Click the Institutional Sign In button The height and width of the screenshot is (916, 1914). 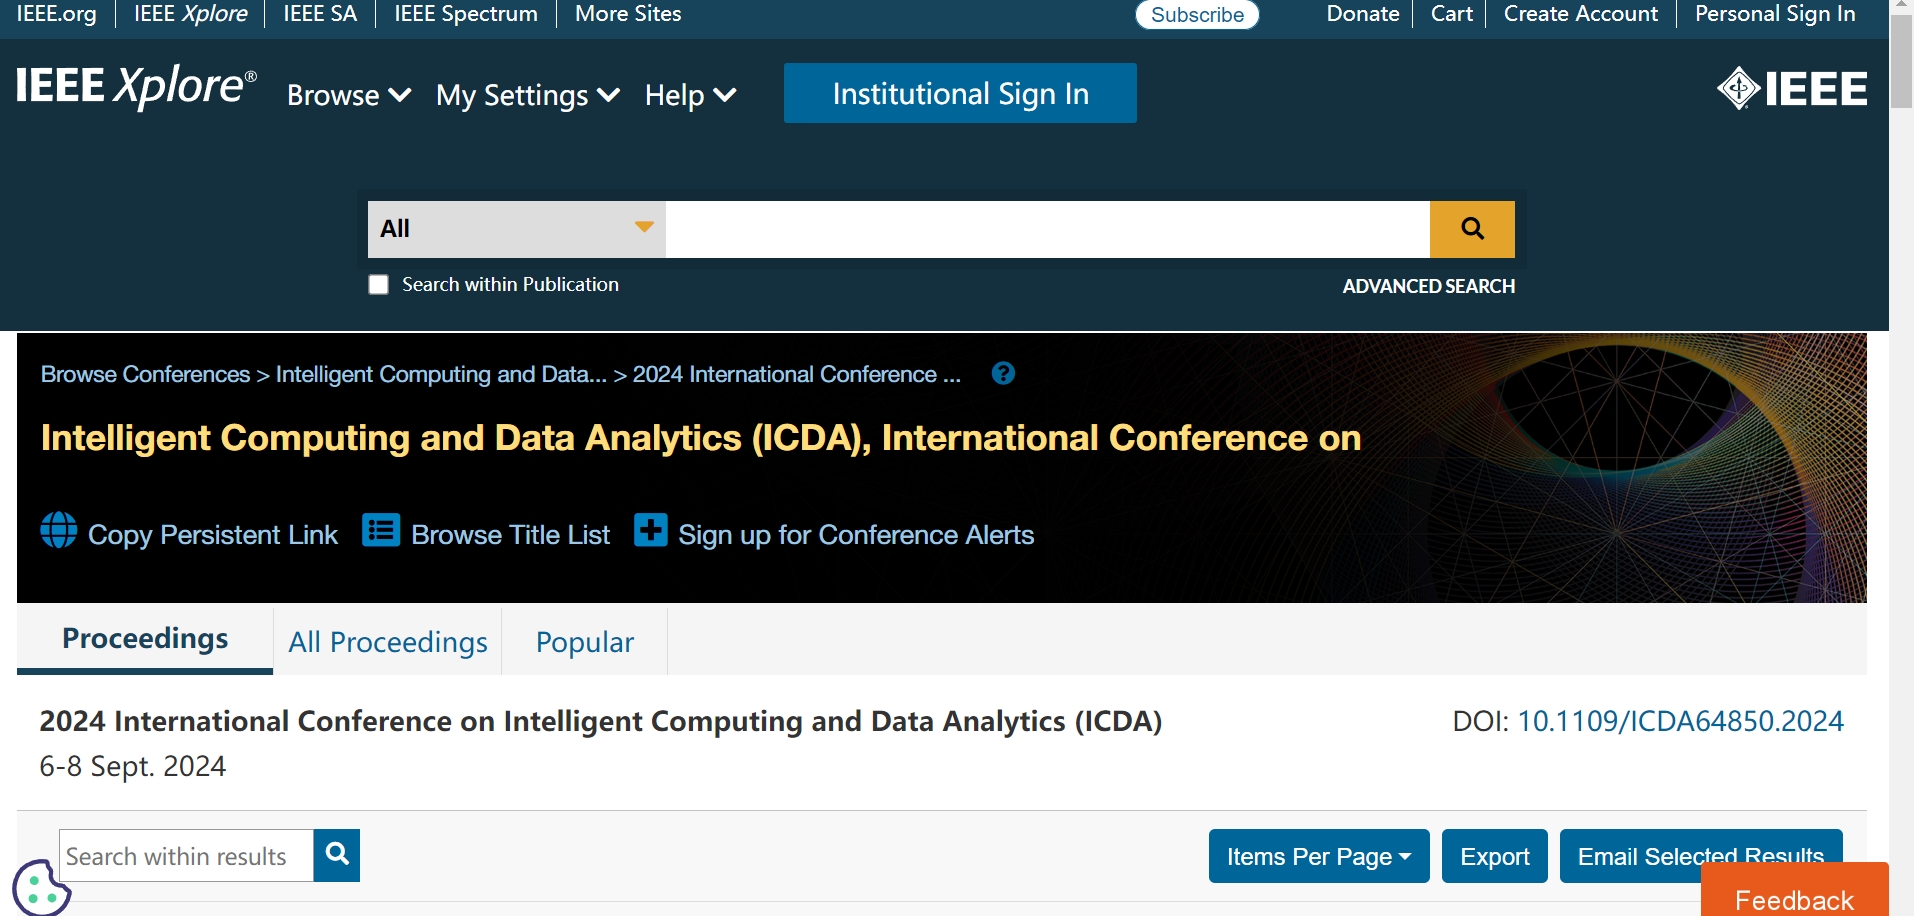[x=960, y=93]
